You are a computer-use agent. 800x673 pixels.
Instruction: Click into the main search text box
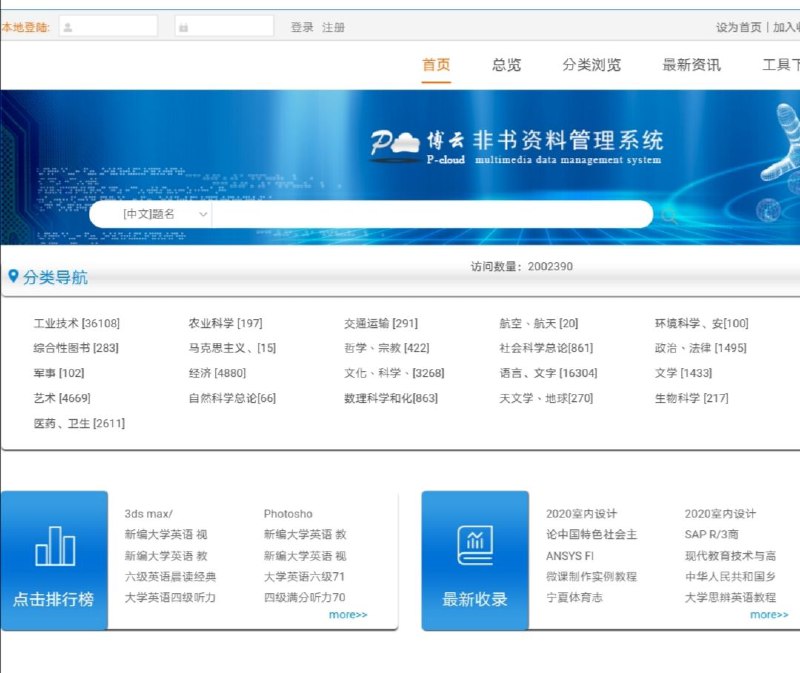tap(432, 214)
